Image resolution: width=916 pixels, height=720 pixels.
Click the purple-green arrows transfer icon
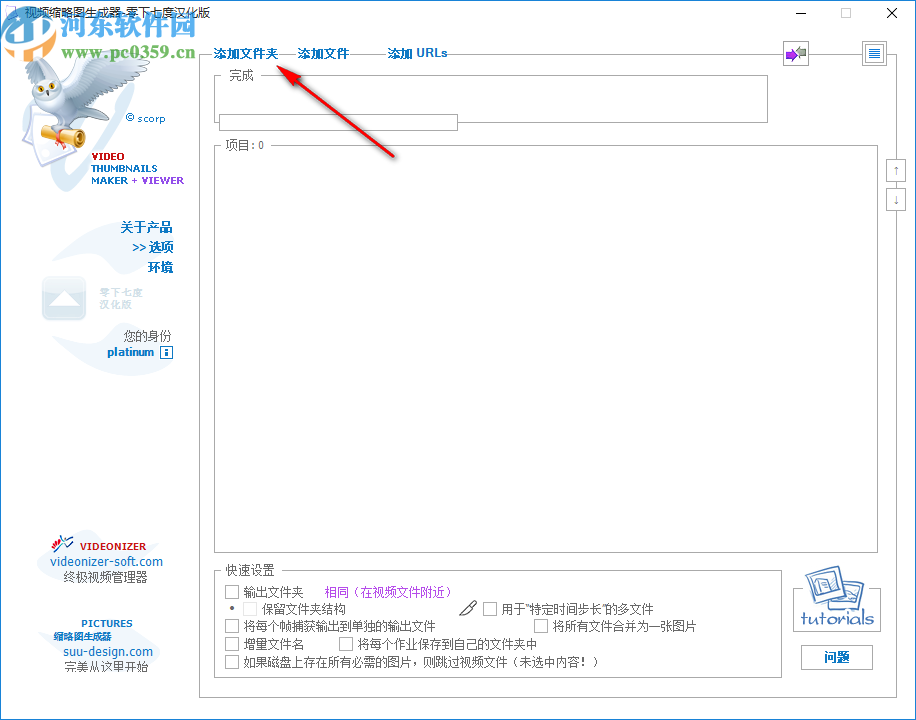tap(795, 53)
